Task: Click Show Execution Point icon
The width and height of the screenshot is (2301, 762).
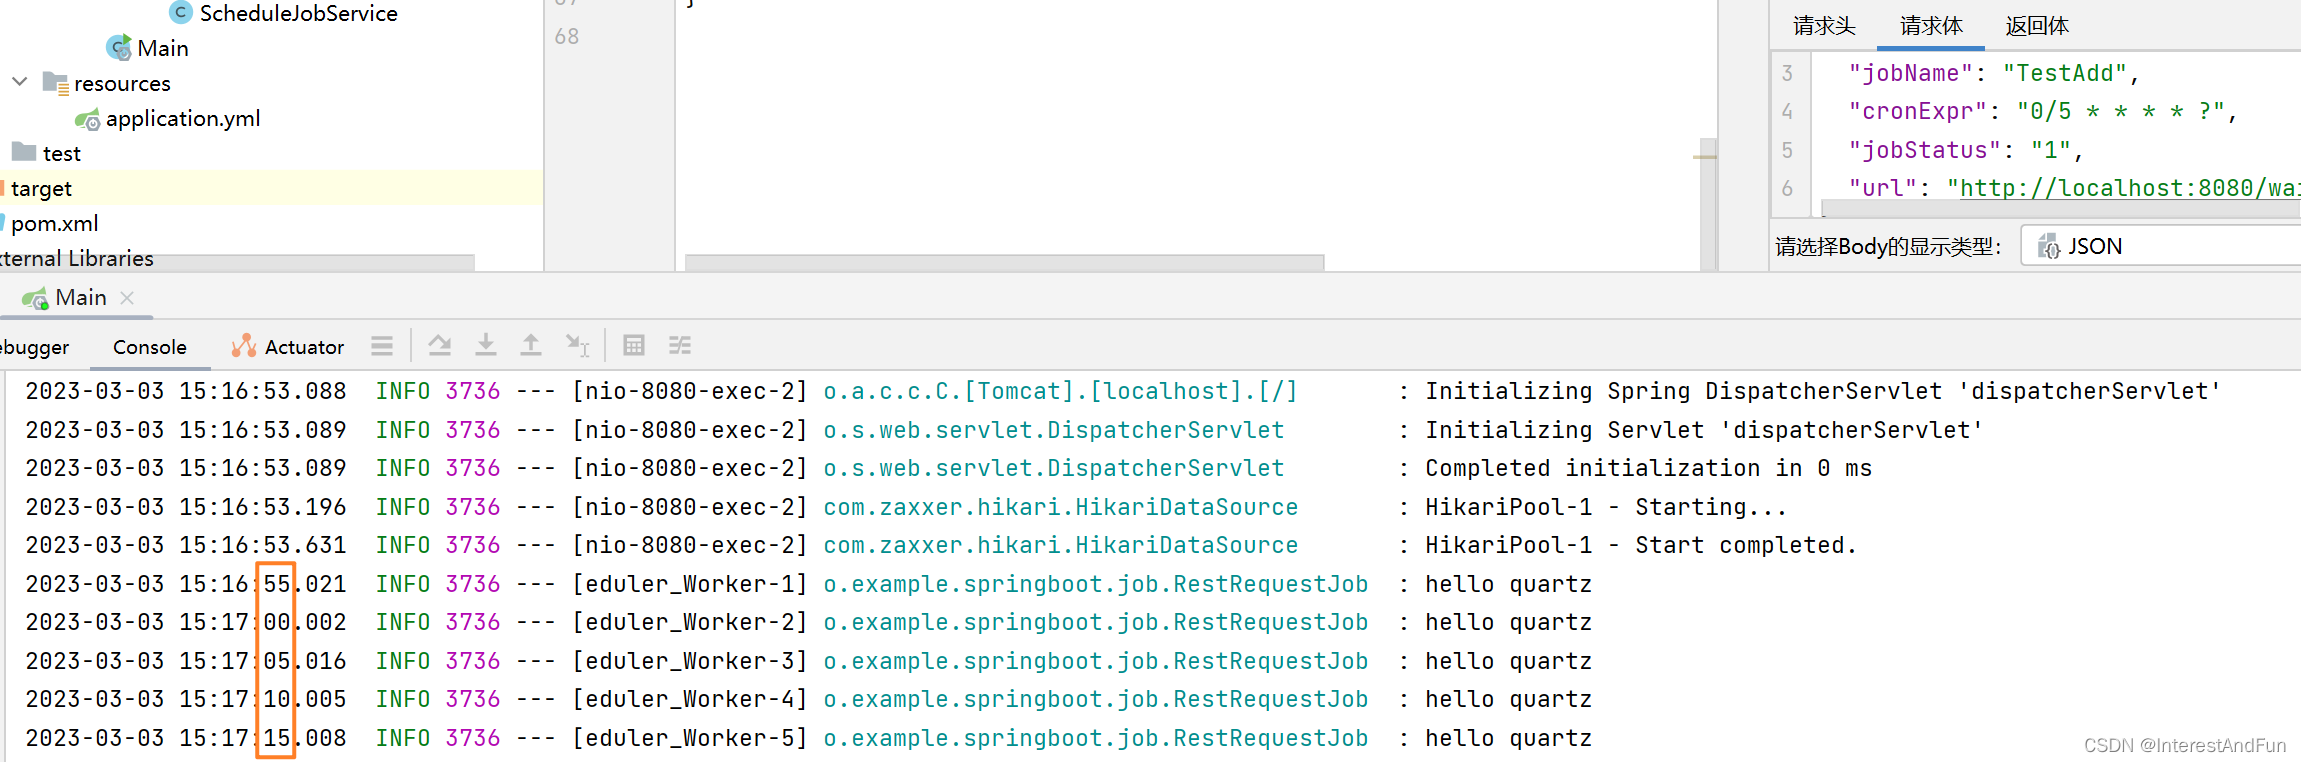Action: pyautogui.click(x=439, y=345)
